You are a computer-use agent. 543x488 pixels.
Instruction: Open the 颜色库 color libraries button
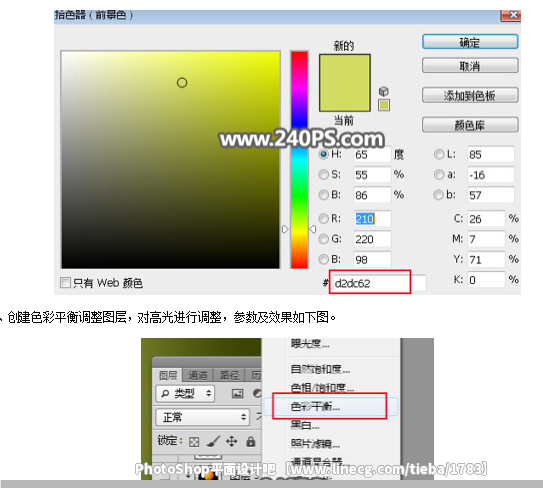[470, 125]
